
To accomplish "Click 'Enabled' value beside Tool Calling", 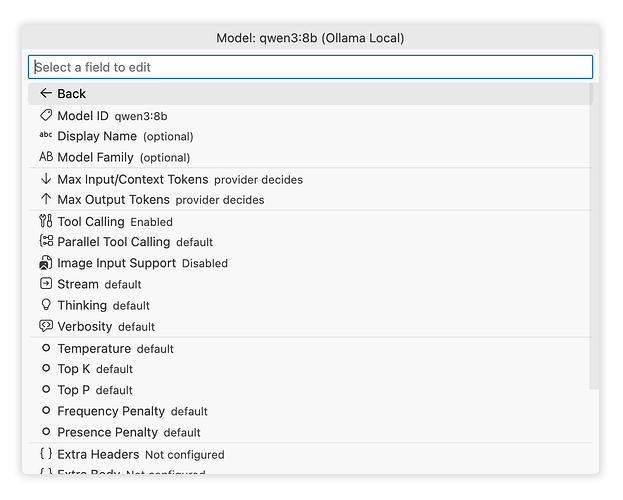I will [x=151, y=222].
